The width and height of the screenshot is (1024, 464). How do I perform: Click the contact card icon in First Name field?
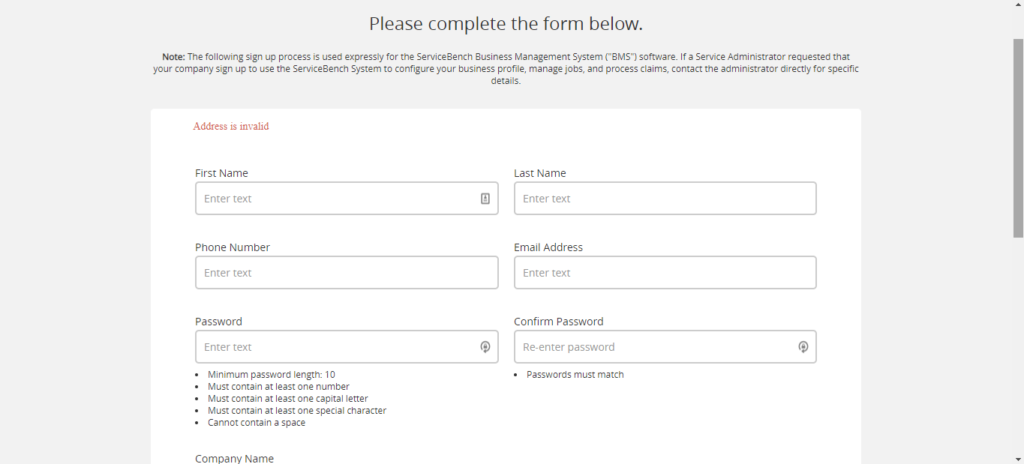[x=485, y=198]
